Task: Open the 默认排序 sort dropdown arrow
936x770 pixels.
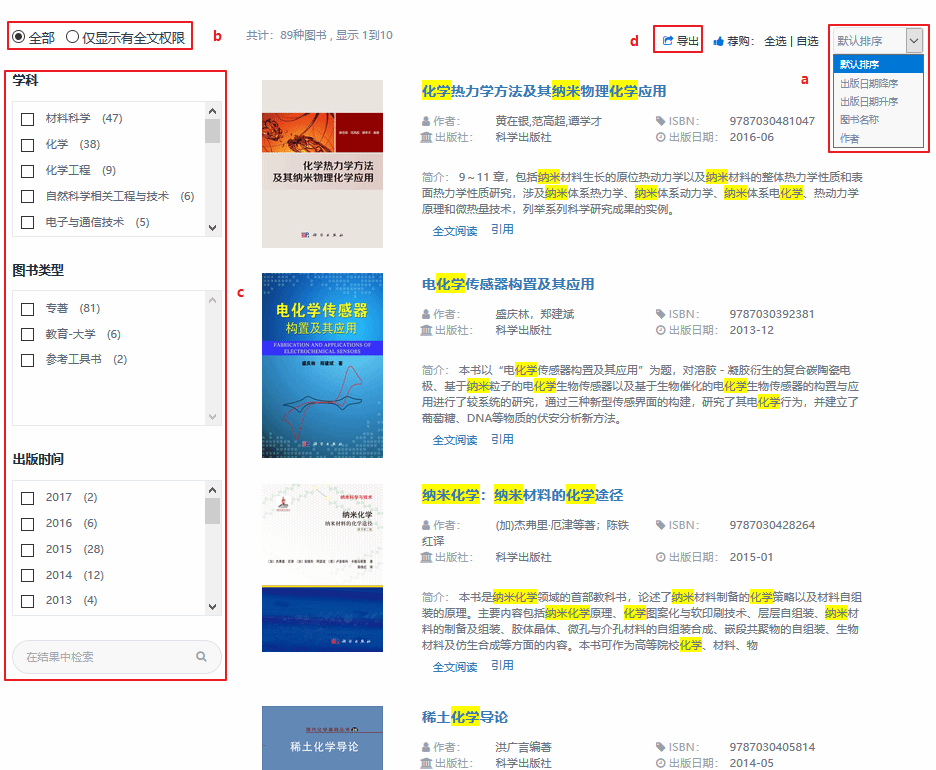Action: [x=914, y=41]
